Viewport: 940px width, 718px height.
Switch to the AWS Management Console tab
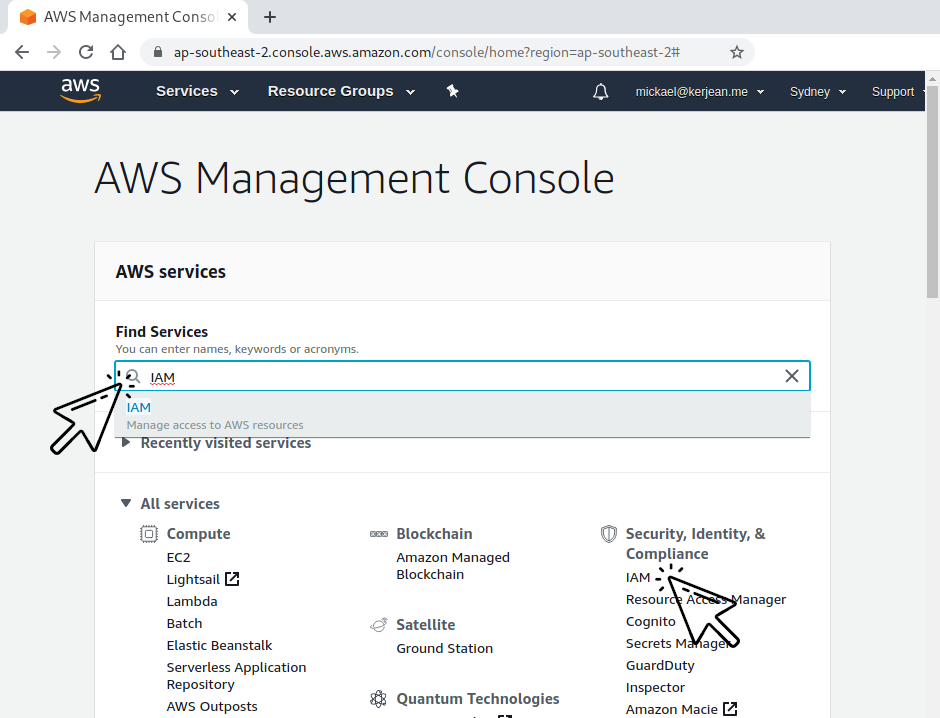pos(128,17)
